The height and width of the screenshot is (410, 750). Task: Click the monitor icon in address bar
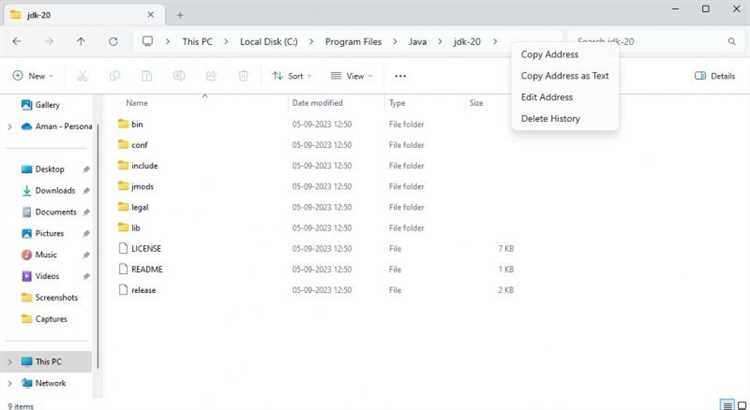click(x=147, y=41)
